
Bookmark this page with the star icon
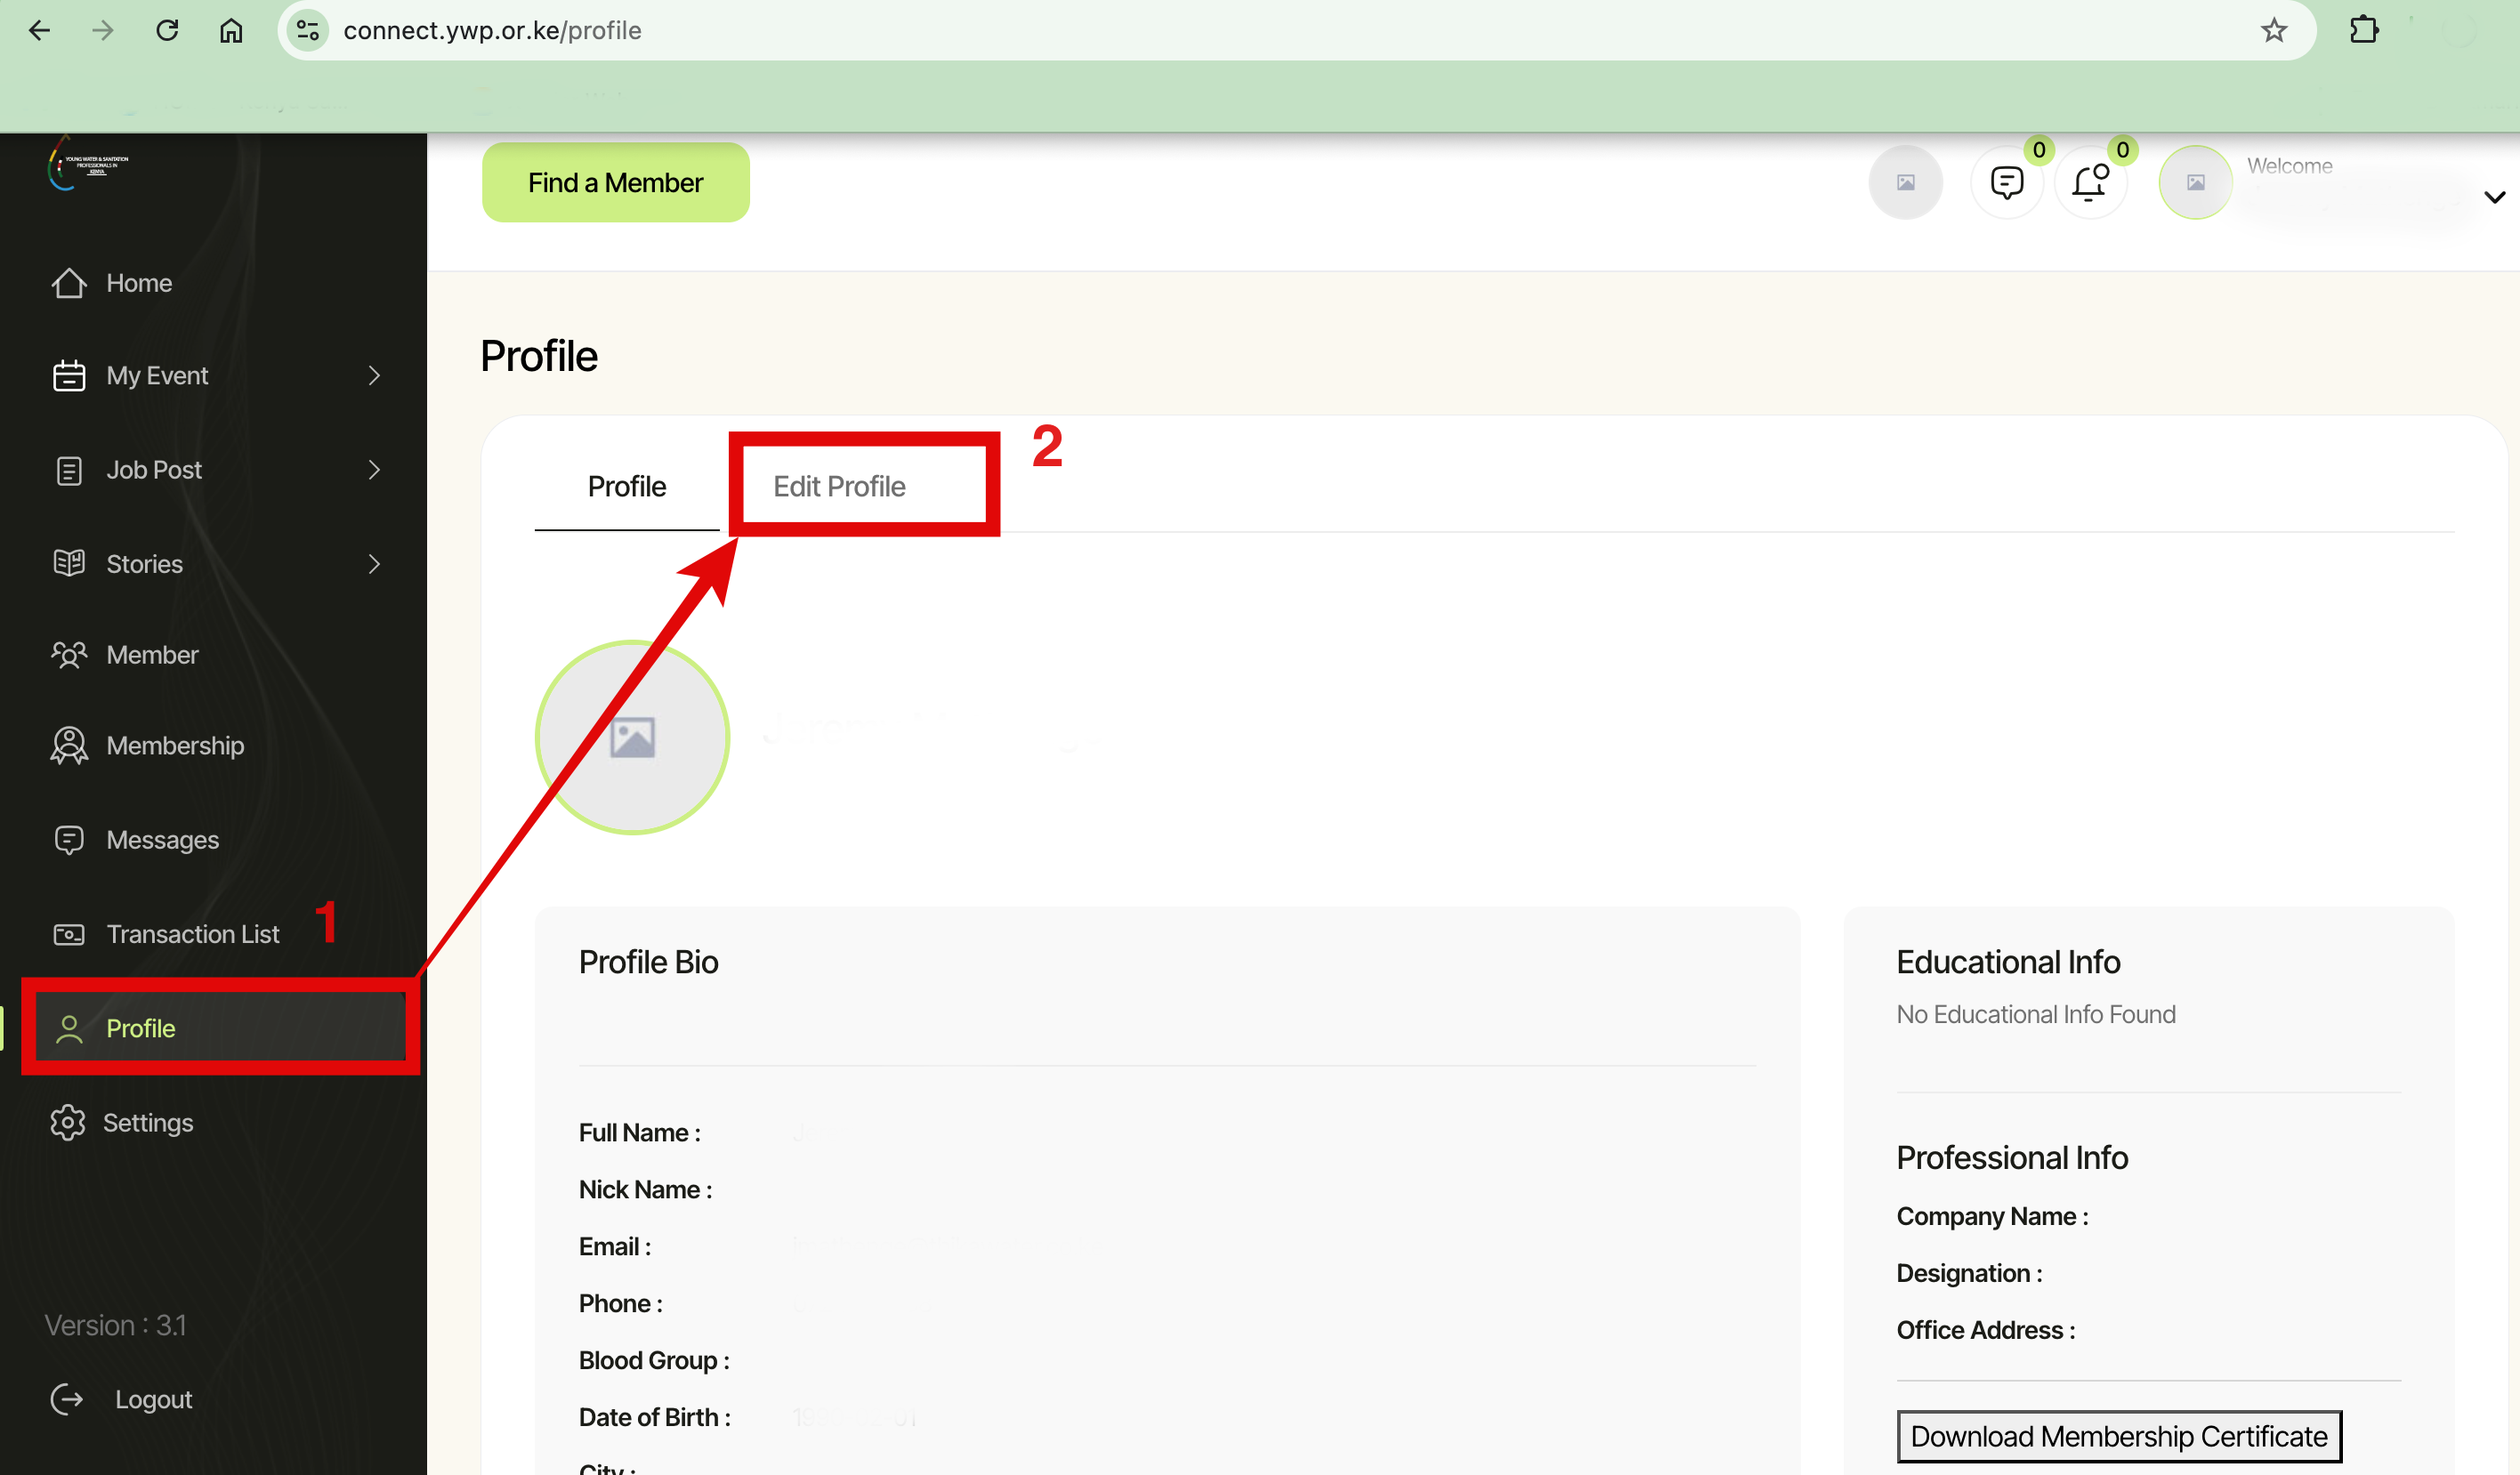coord(2274,30)
